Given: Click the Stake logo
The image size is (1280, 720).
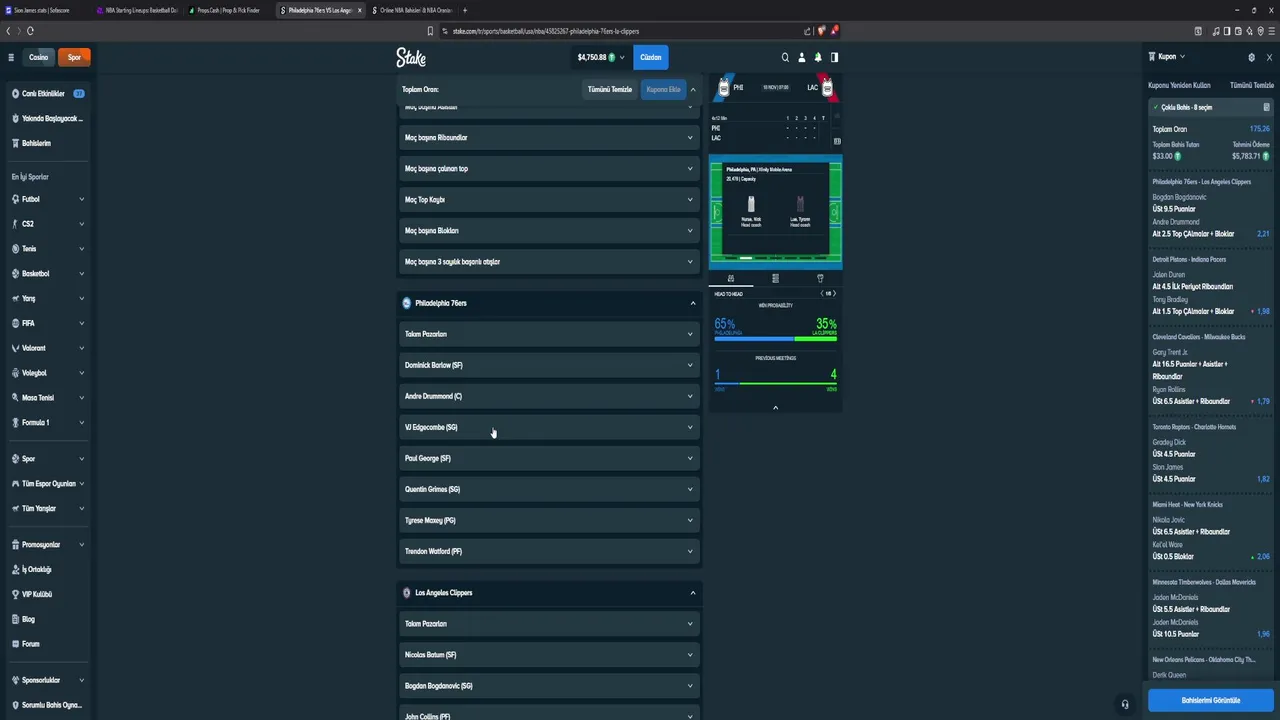Looking at the screenshot, I should (x=411, y=57).
